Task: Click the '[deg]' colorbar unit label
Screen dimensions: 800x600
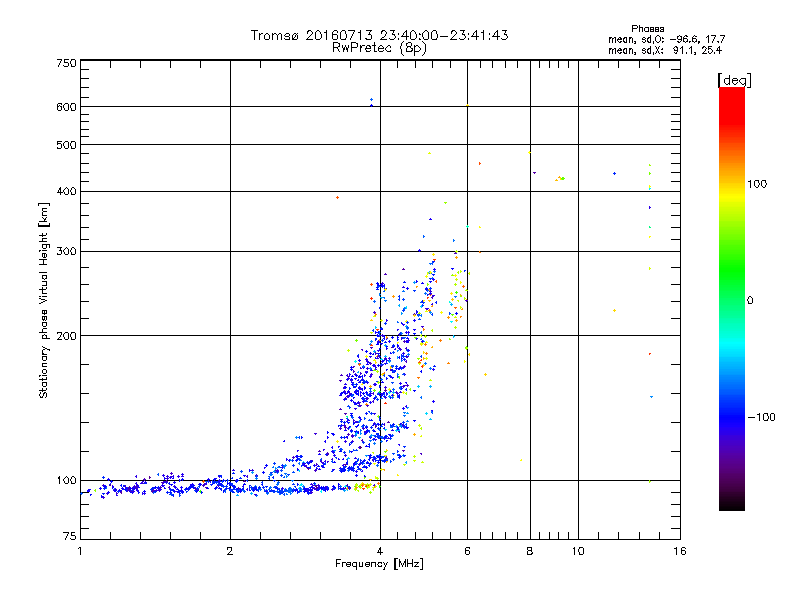Action: tap(734, 80)
